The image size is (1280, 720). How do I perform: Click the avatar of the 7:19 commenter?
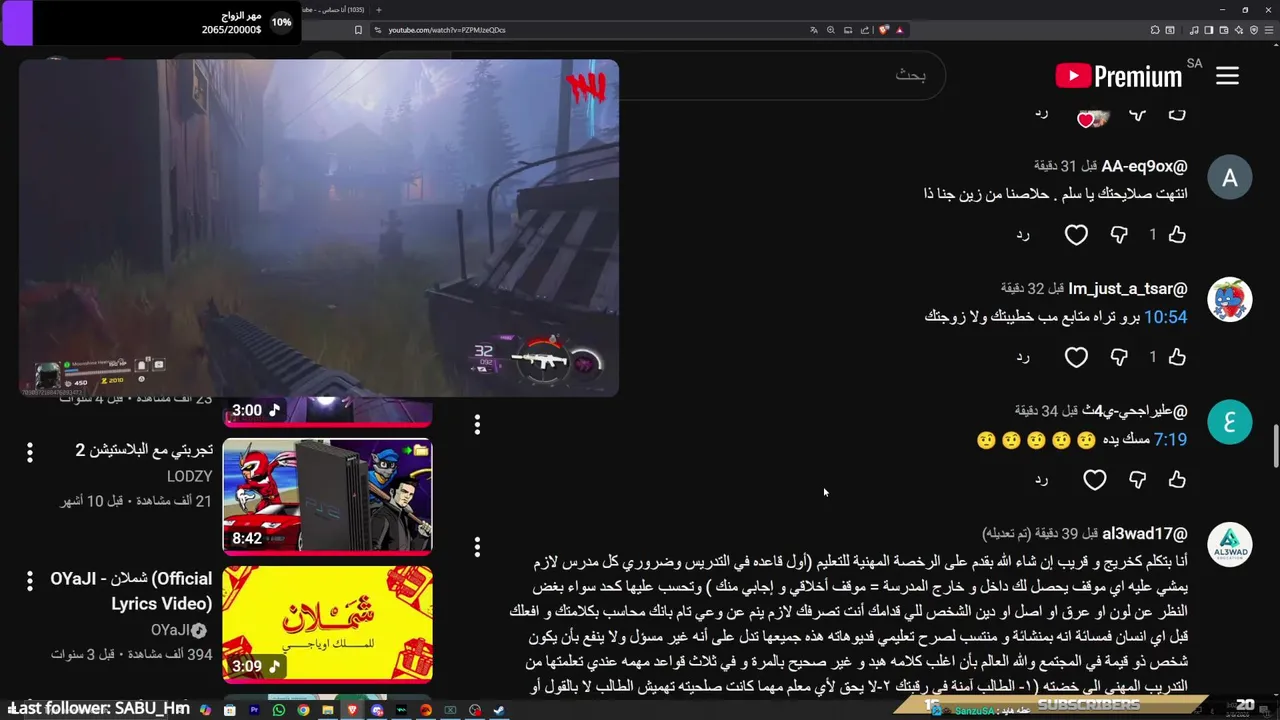1230,423
